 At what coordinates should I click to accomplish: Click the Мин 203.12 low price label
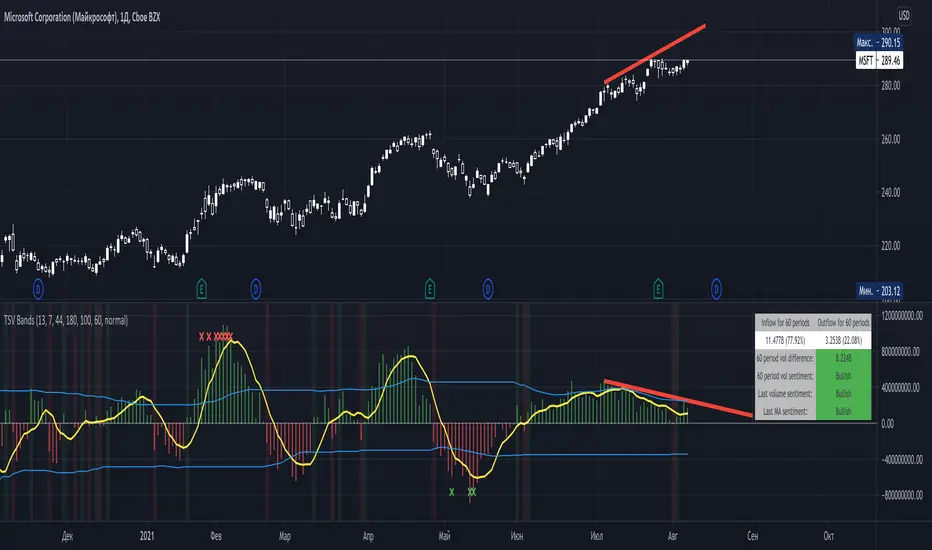879,291
